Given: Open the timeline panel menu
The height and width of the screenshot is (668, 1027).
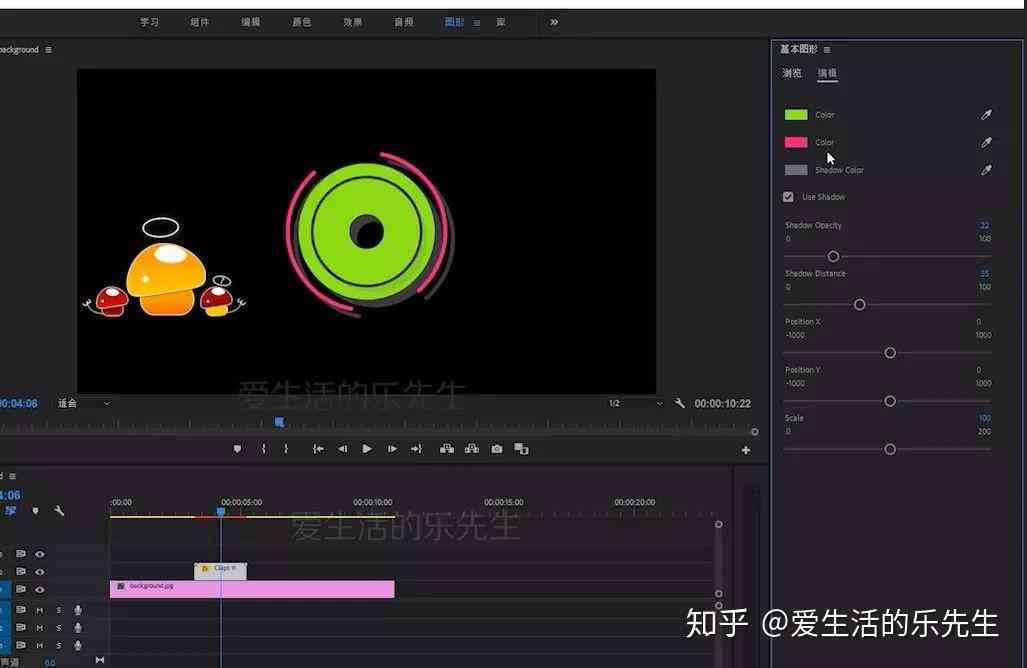Looking at the screenshot, I should click(x=12, y=476).
